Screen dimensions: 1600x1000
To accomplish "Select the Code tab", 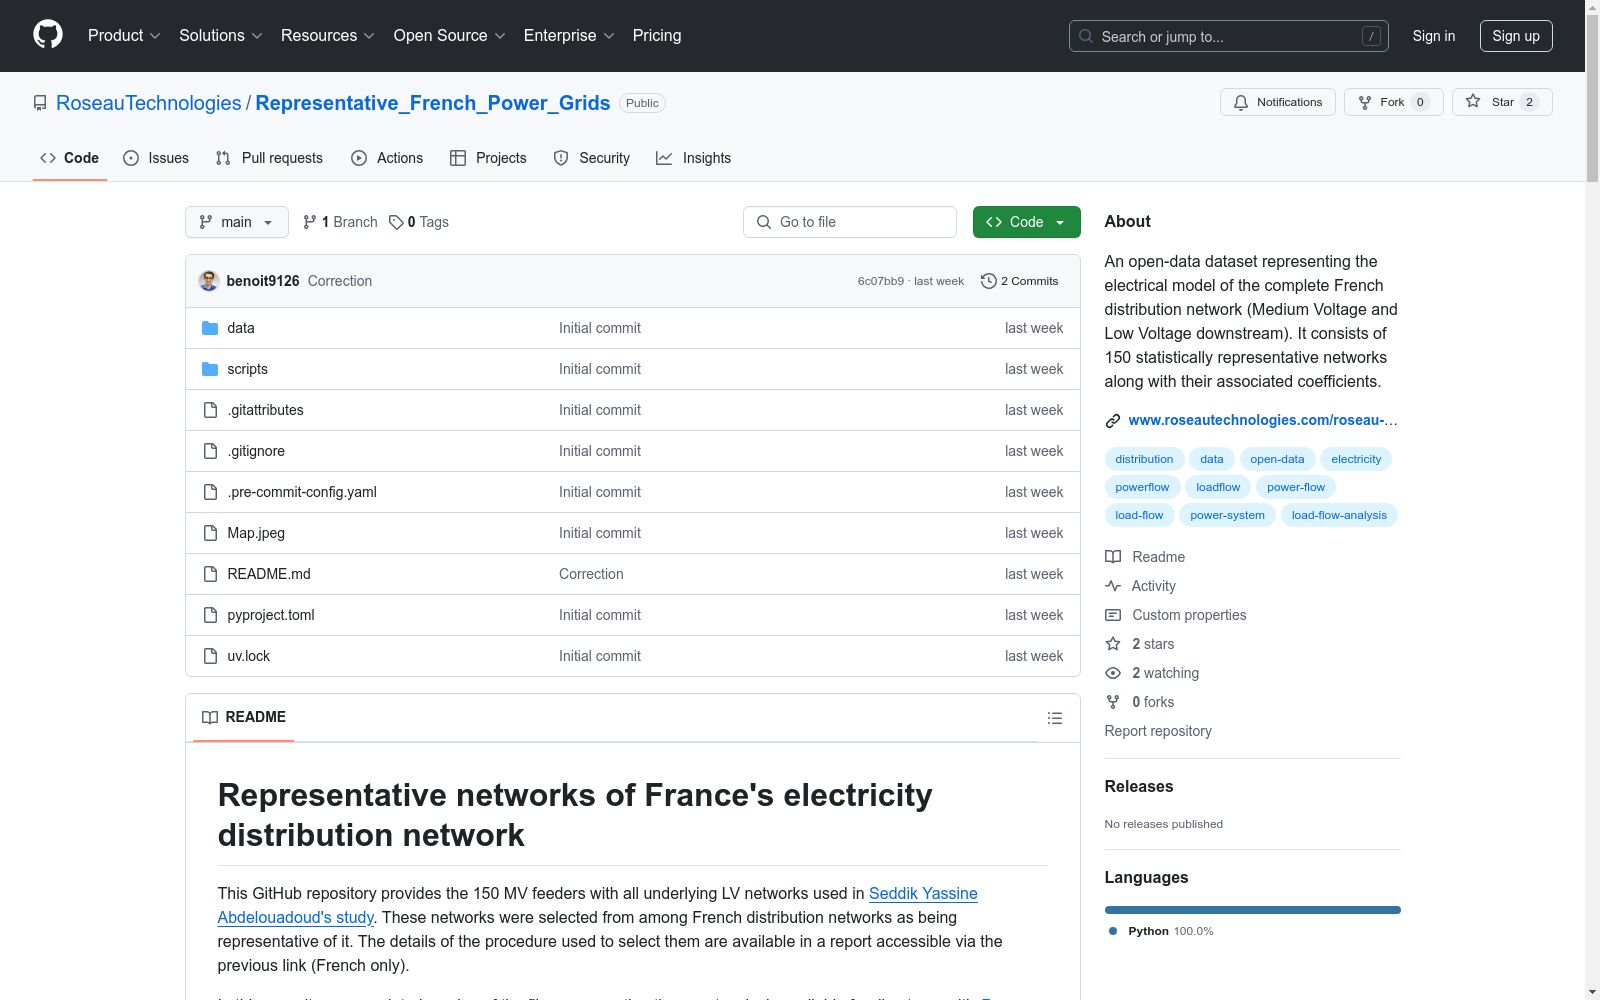I will (x=70, y=158).
